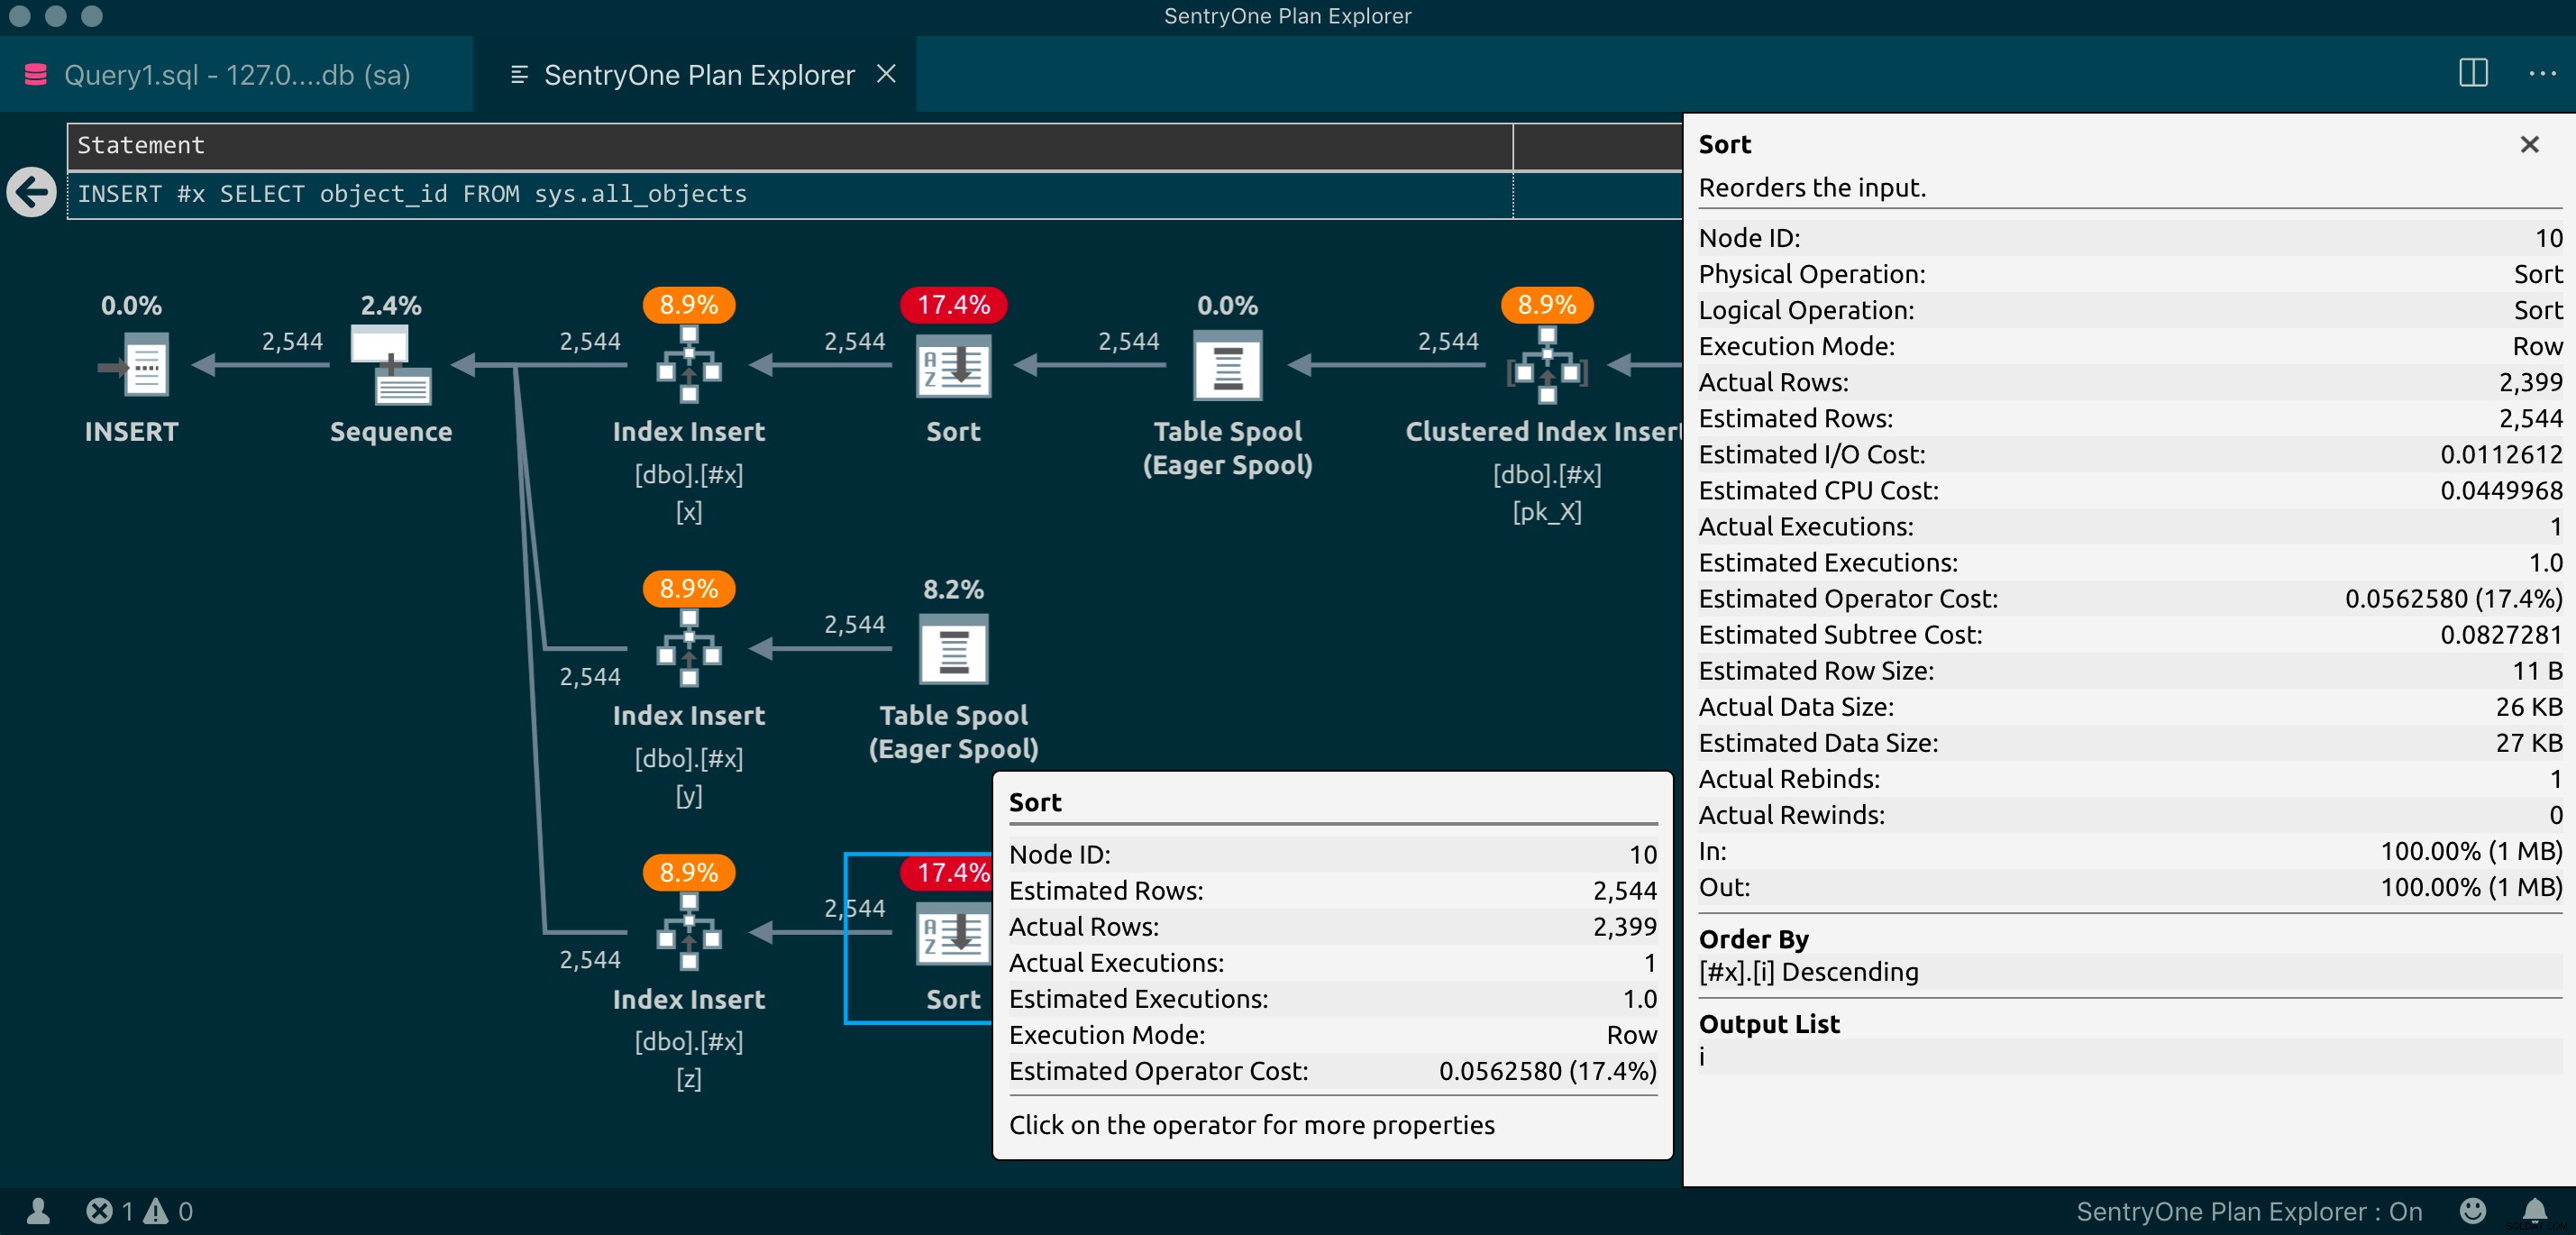Click SentryOne Plan Explorer : On status
The width and height of the screenshot is (2576, 1235).
[x=2248, y=1211]
